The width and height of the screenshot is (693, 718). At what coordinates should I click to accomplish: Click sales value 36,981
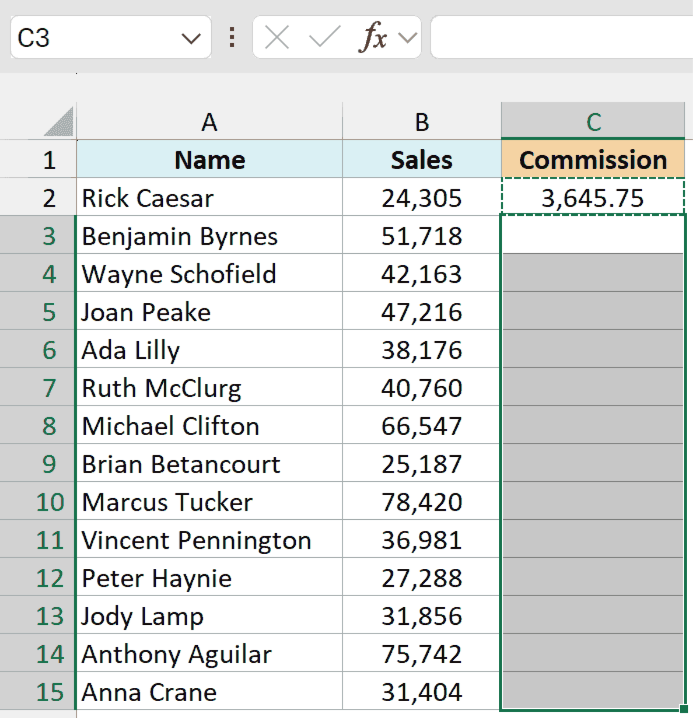pos(422,539)
